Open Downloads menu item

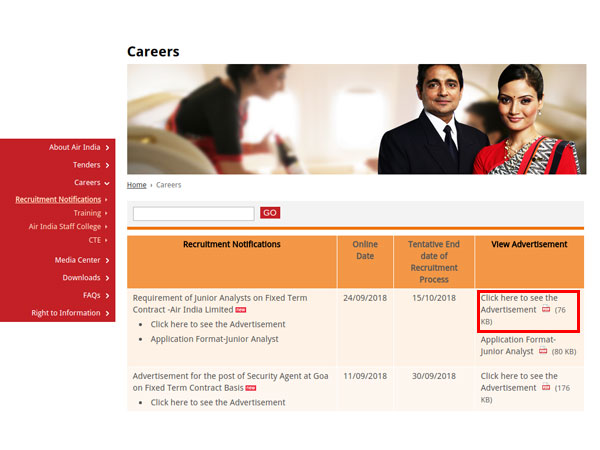(x=82, y=278)
